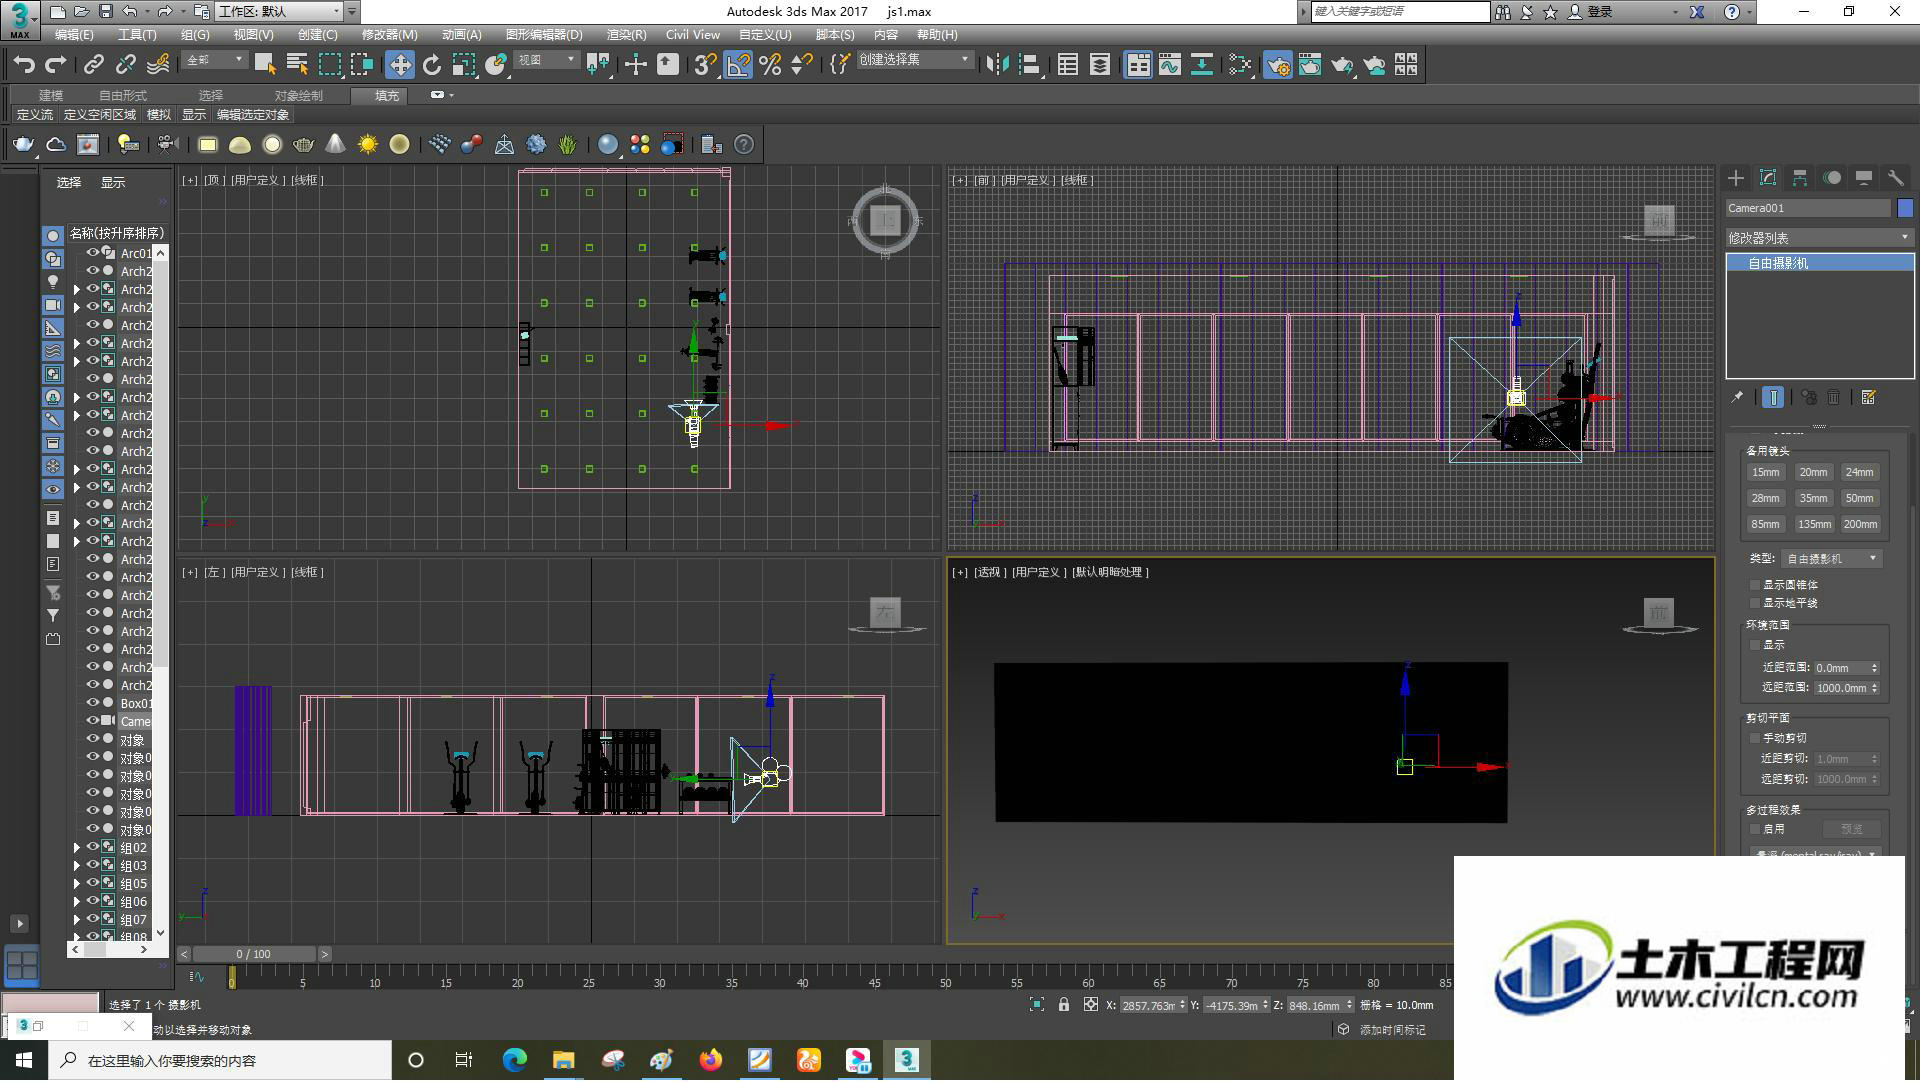Screen dimensions: 1920x1082
Task: Click 编辑选定对象 ribbon button
Action: click(x=252, y=115)
